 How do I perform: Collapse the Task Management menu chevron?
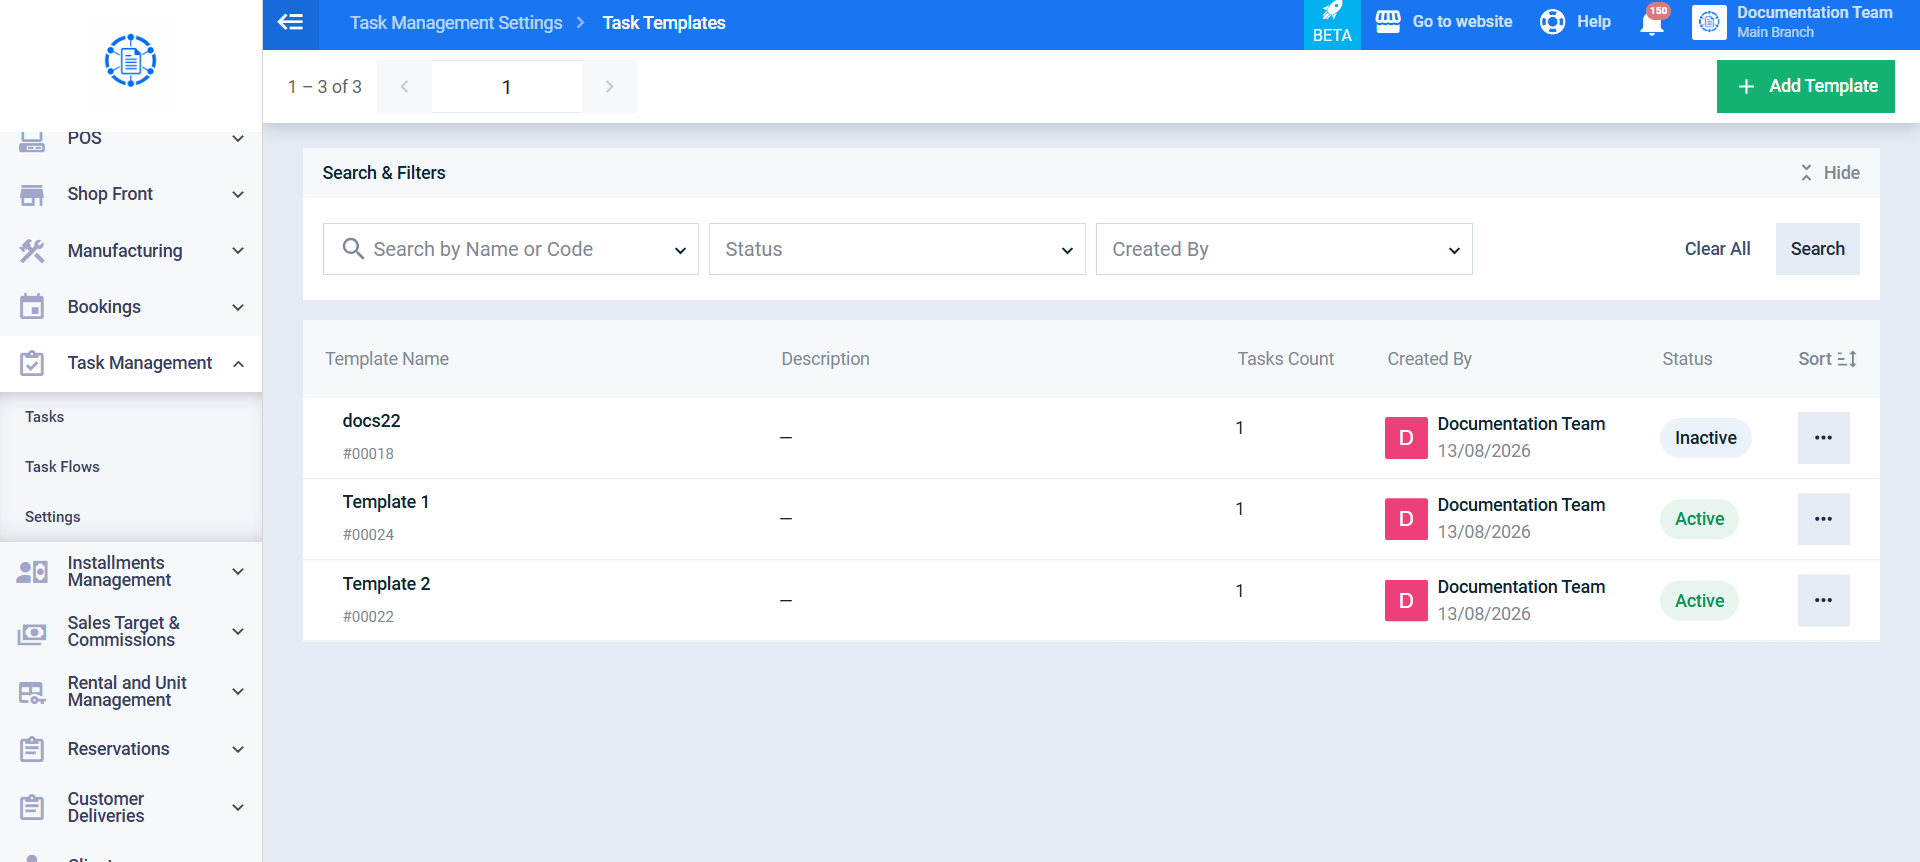(238, 363)
